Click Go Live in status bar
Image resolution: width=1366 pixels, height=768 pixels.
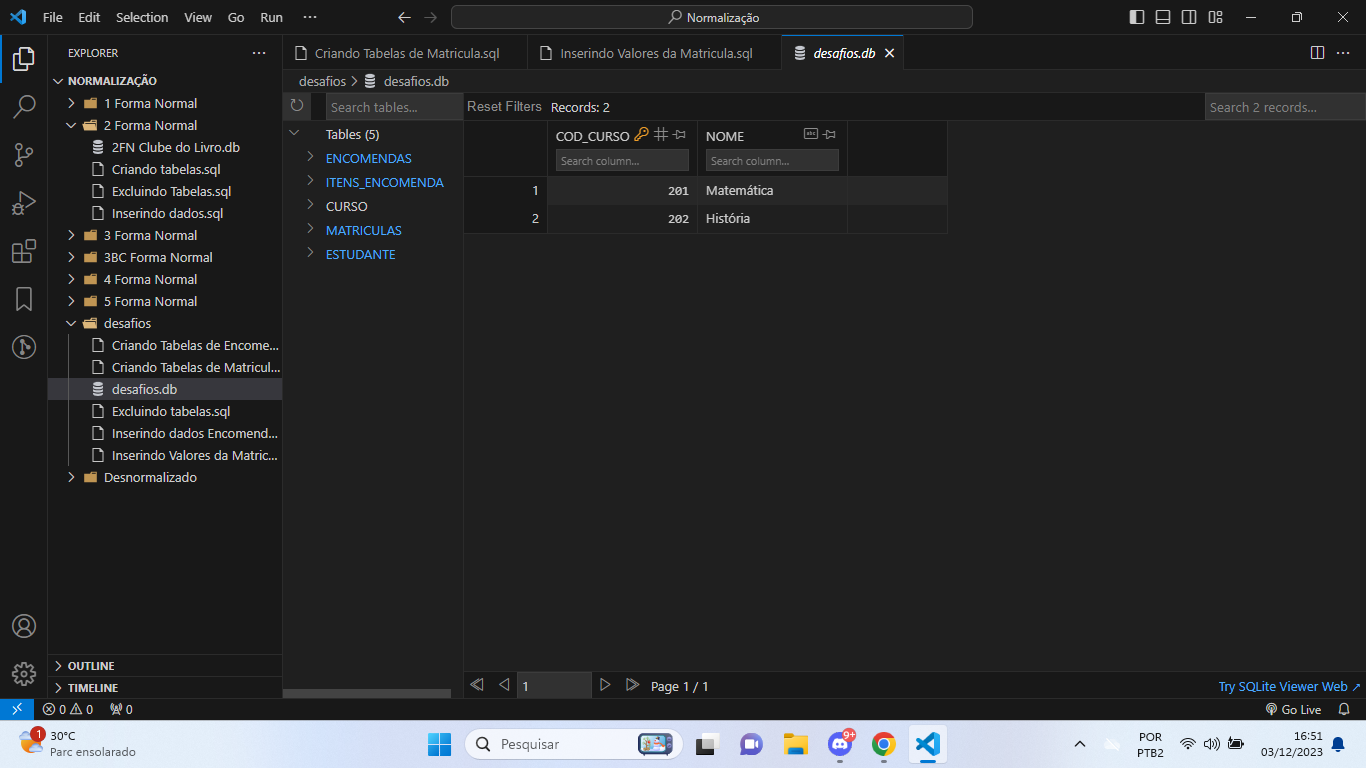[x=1293, y=709]
